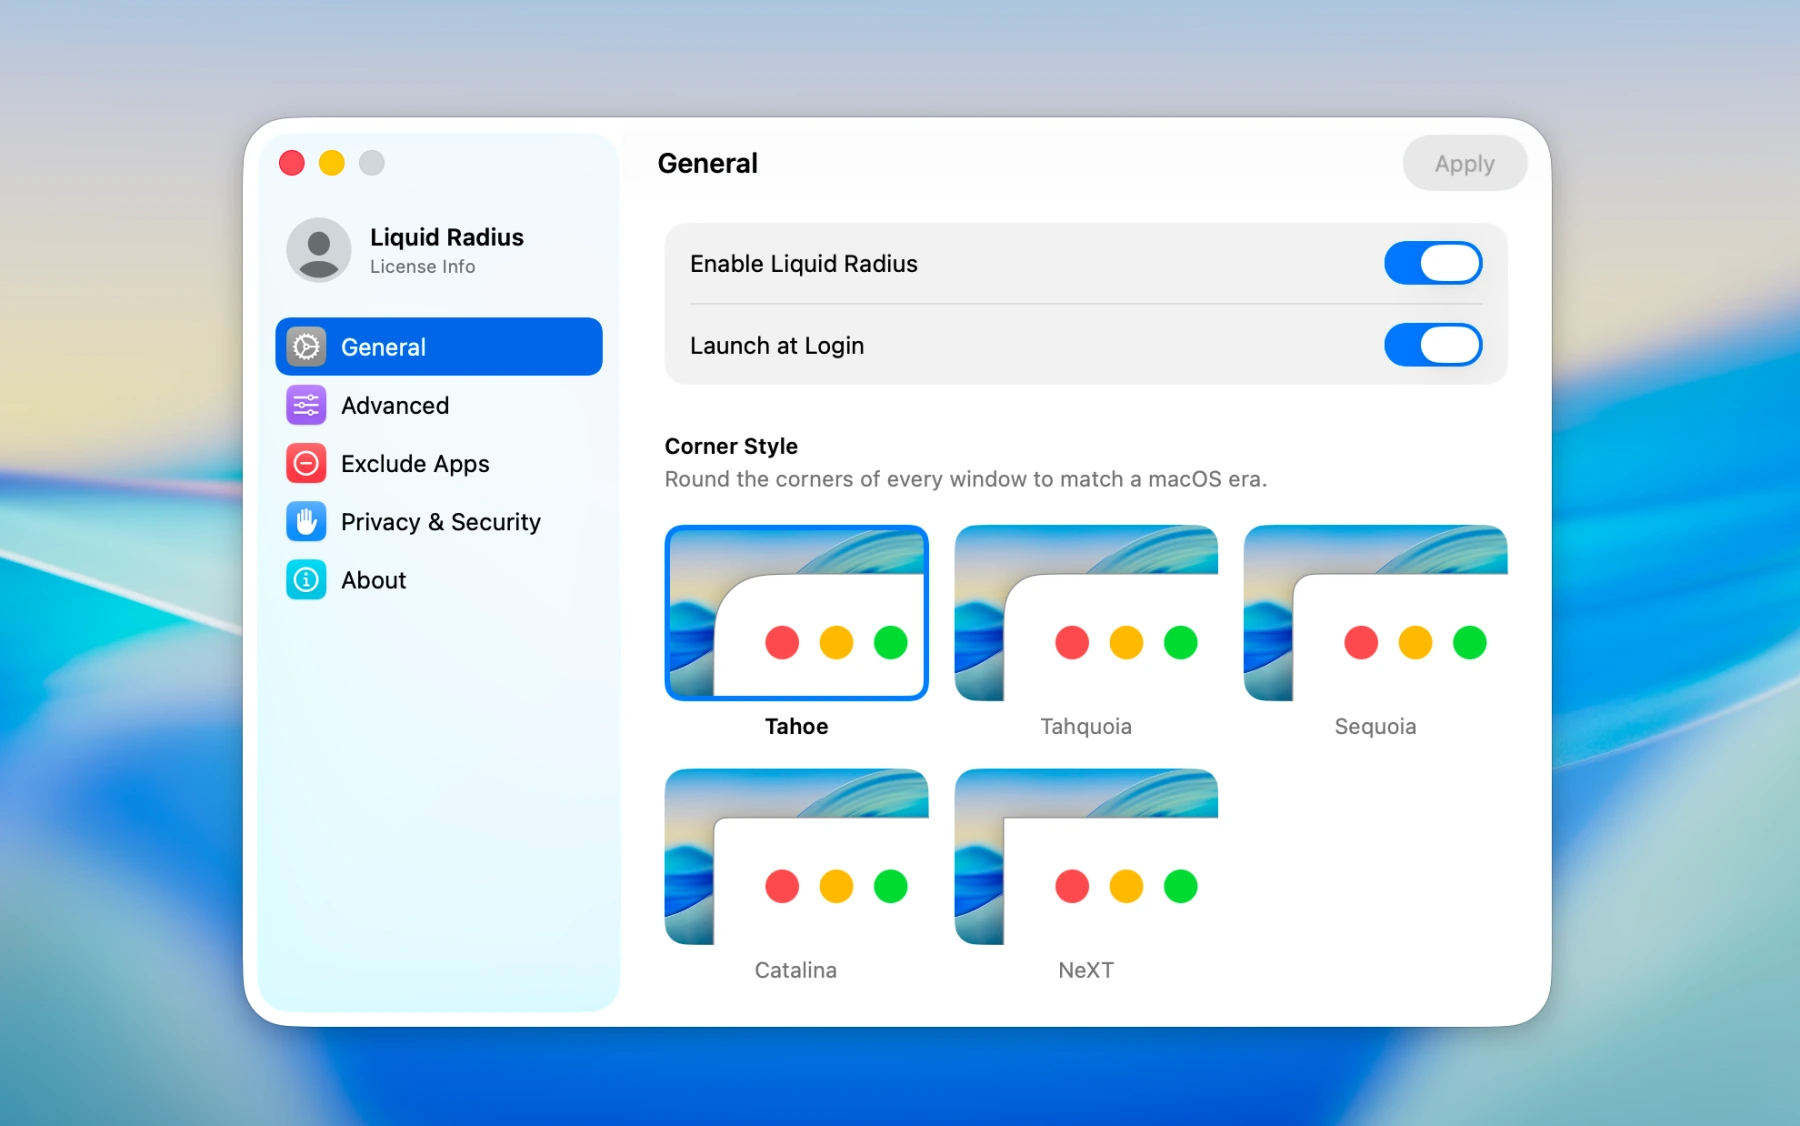1800x1126 pixels.
Task: Click the About info icon
Action: tap(306, 580)
